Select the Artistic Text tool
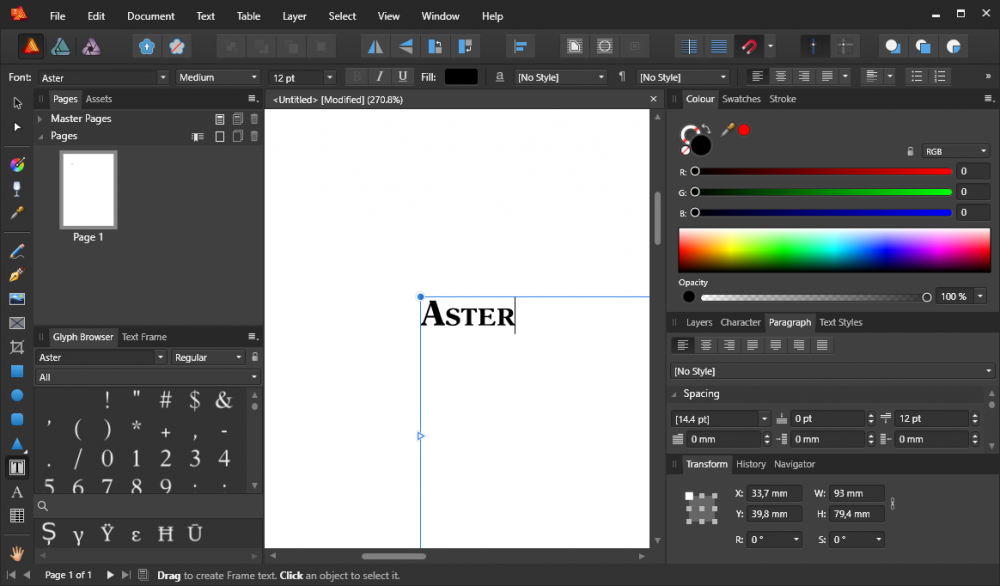Image resolution: width=1000 pixels, height=586 pixels. (x=17, y=492)
